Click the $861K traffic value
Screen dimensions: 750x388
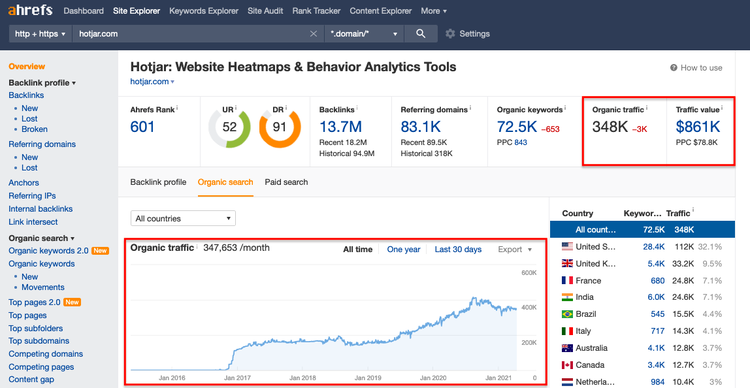coord(698,127)
